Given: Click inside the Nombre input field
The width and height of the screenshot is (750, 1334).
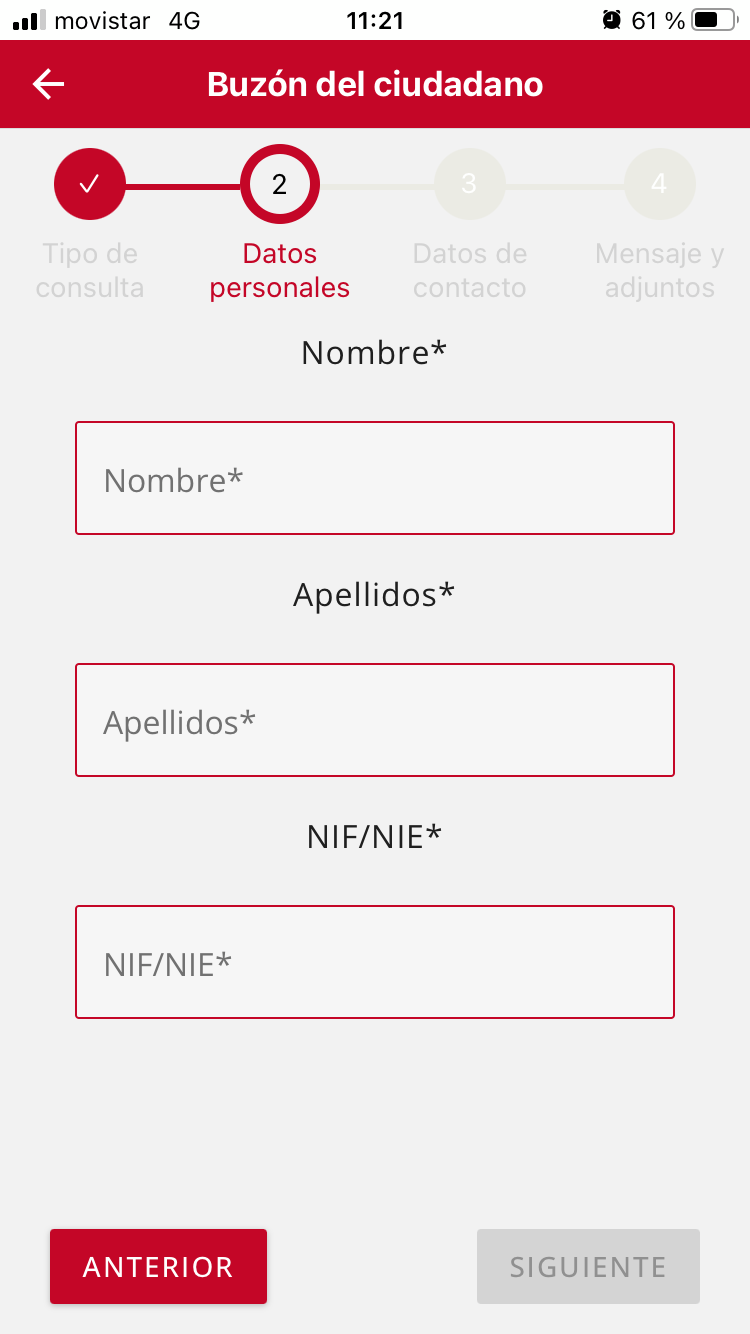Looking at the screenshot, I should pos(375,478).
